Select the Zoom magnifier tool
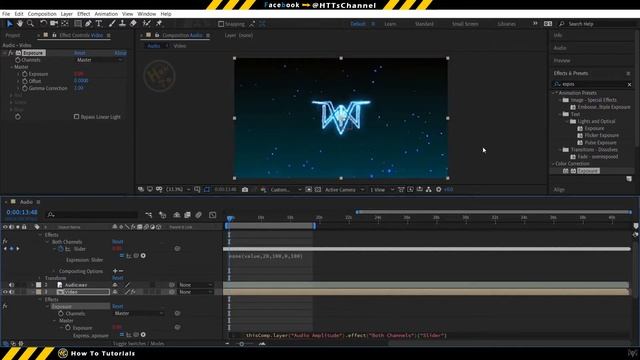The image size is (640, 360). [30, 24]
